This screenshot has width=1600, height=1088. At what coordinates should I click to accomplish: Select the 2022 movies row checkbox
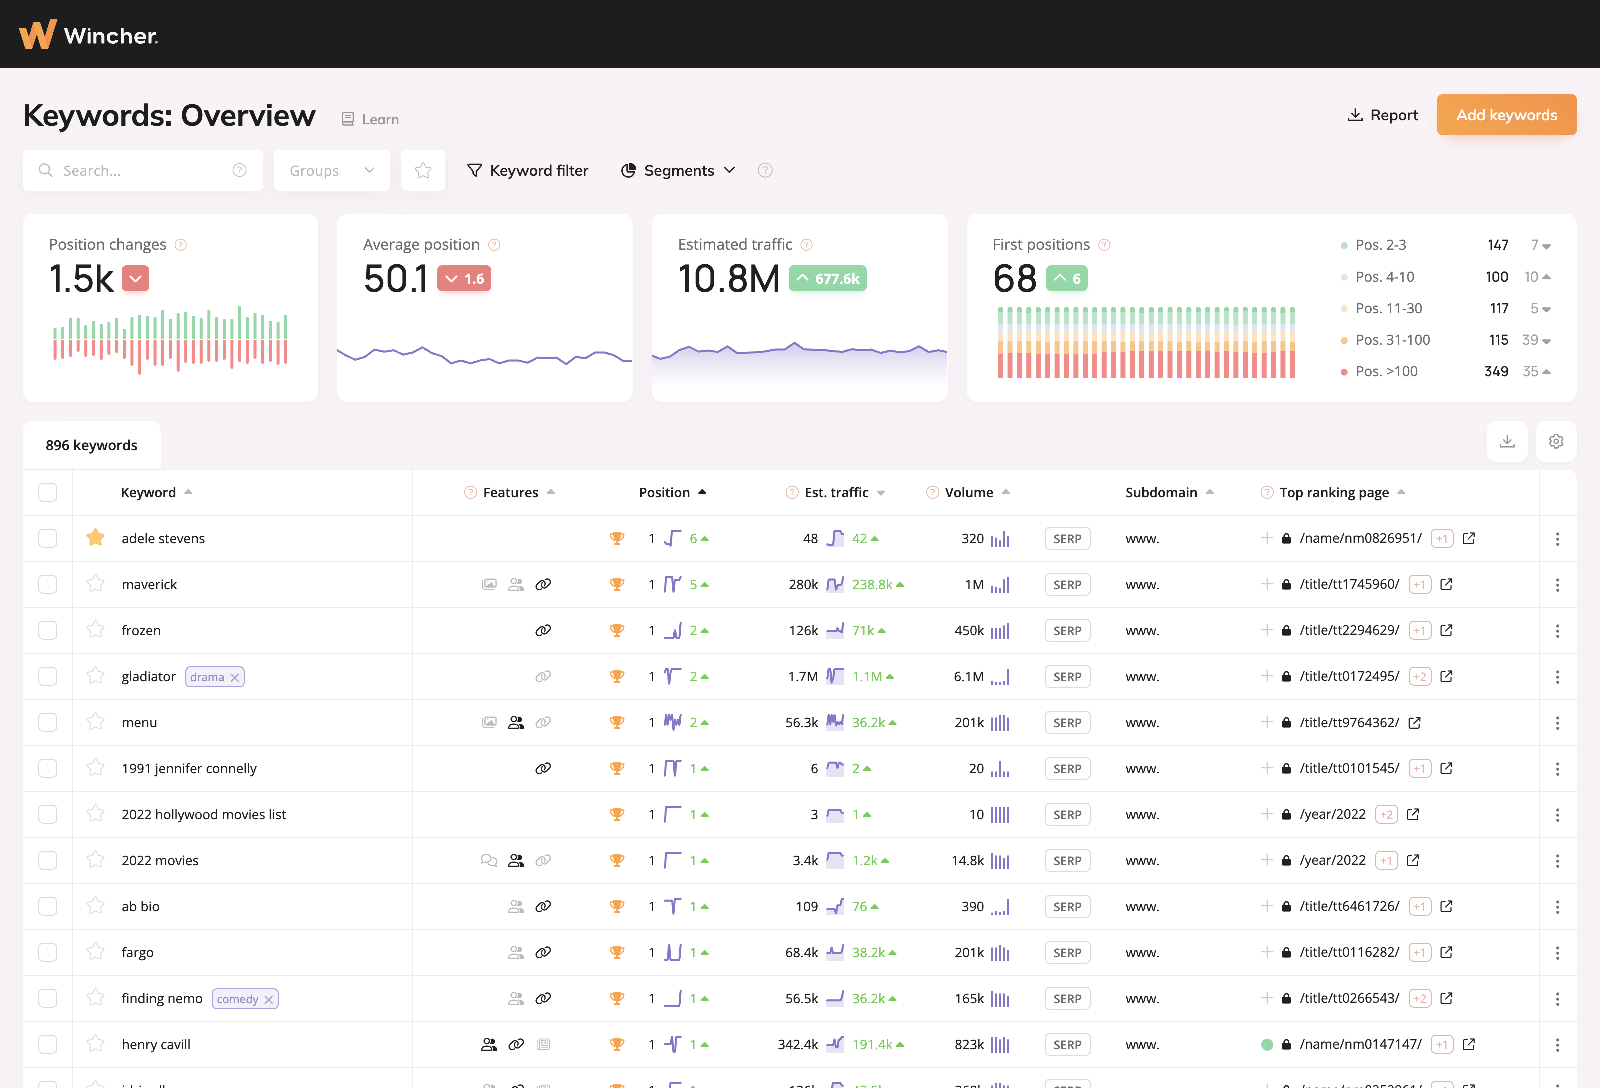(x=48, y=860)
